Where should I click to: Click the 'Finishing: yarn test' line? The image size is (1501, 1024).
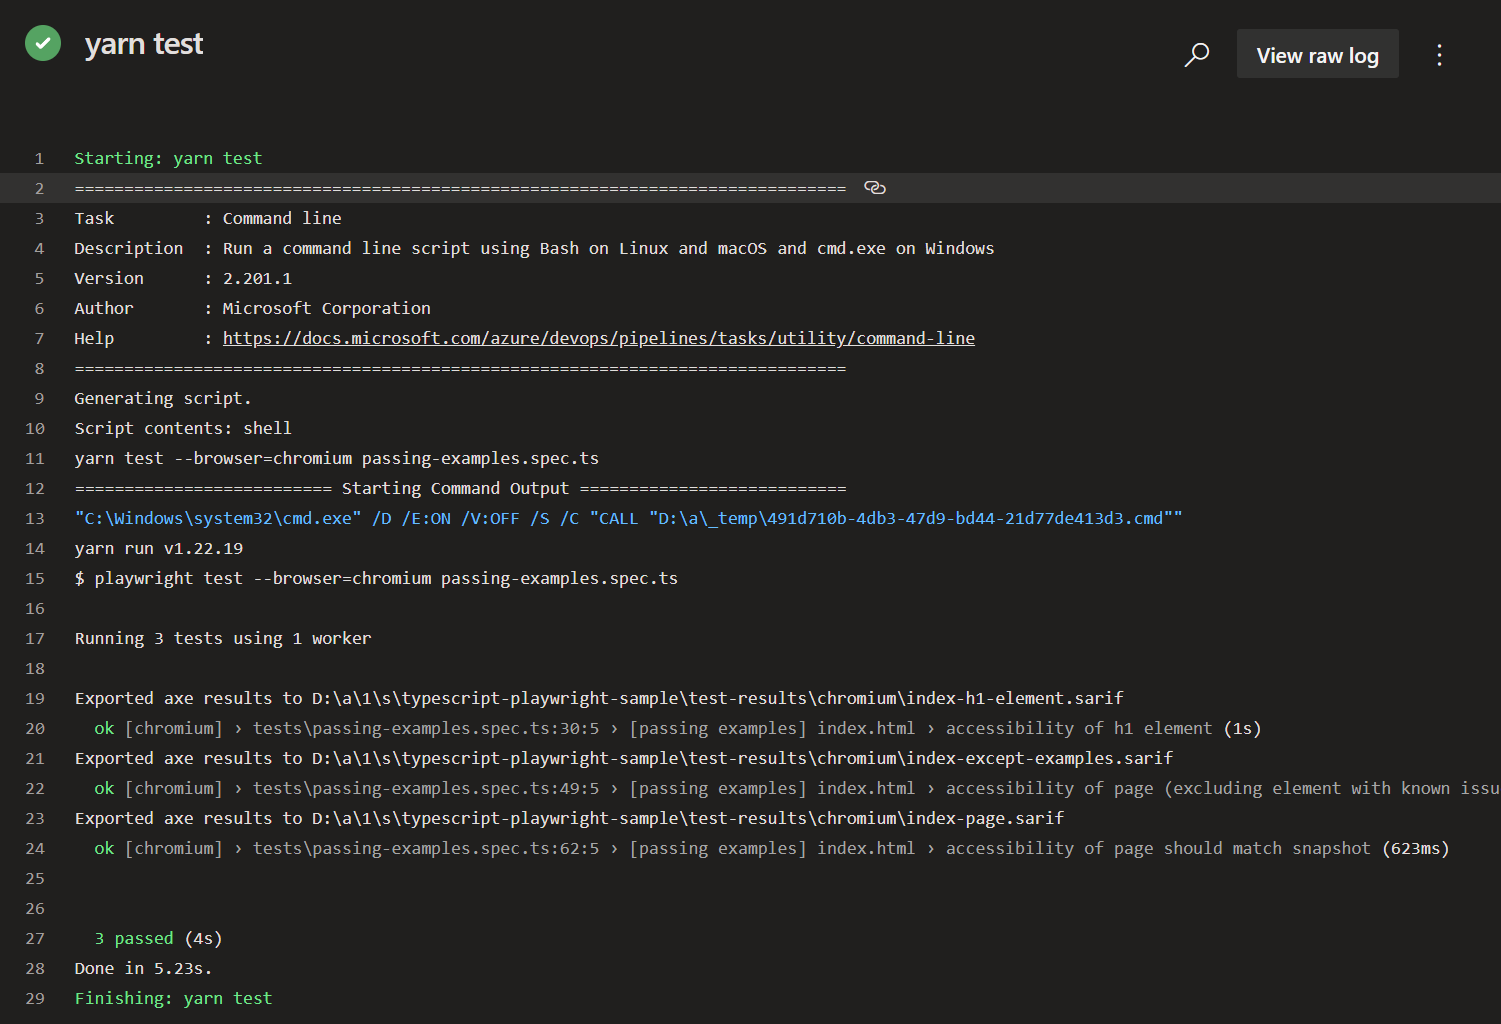pos(173,998)
